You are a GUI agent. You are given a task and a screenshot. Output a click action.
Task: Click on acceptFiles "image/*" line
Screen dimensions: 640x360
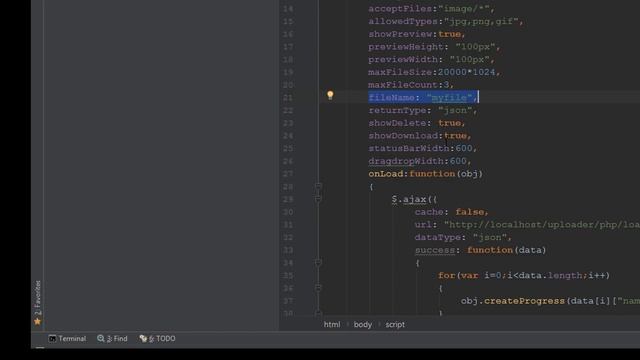431,9
